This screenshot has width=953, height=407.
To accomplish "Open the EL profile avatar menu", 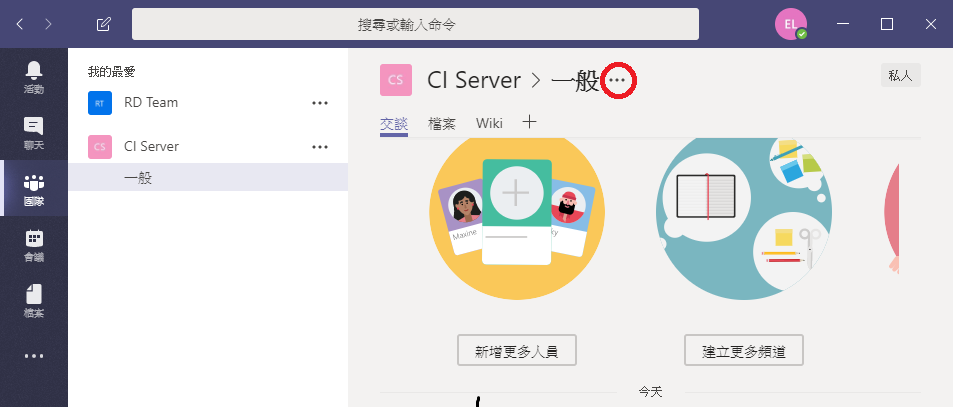I will click(x=791, y=24).
